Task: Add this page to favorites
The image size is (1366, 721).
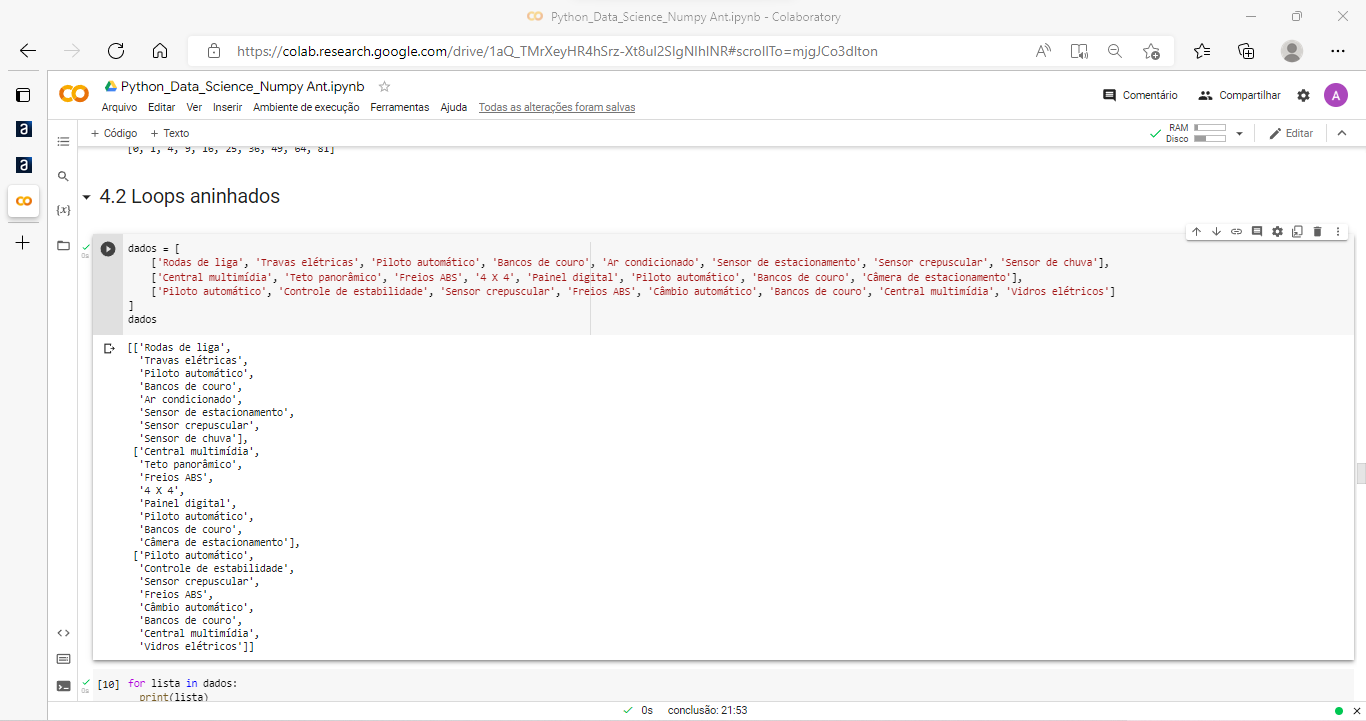Action: 1151,51
